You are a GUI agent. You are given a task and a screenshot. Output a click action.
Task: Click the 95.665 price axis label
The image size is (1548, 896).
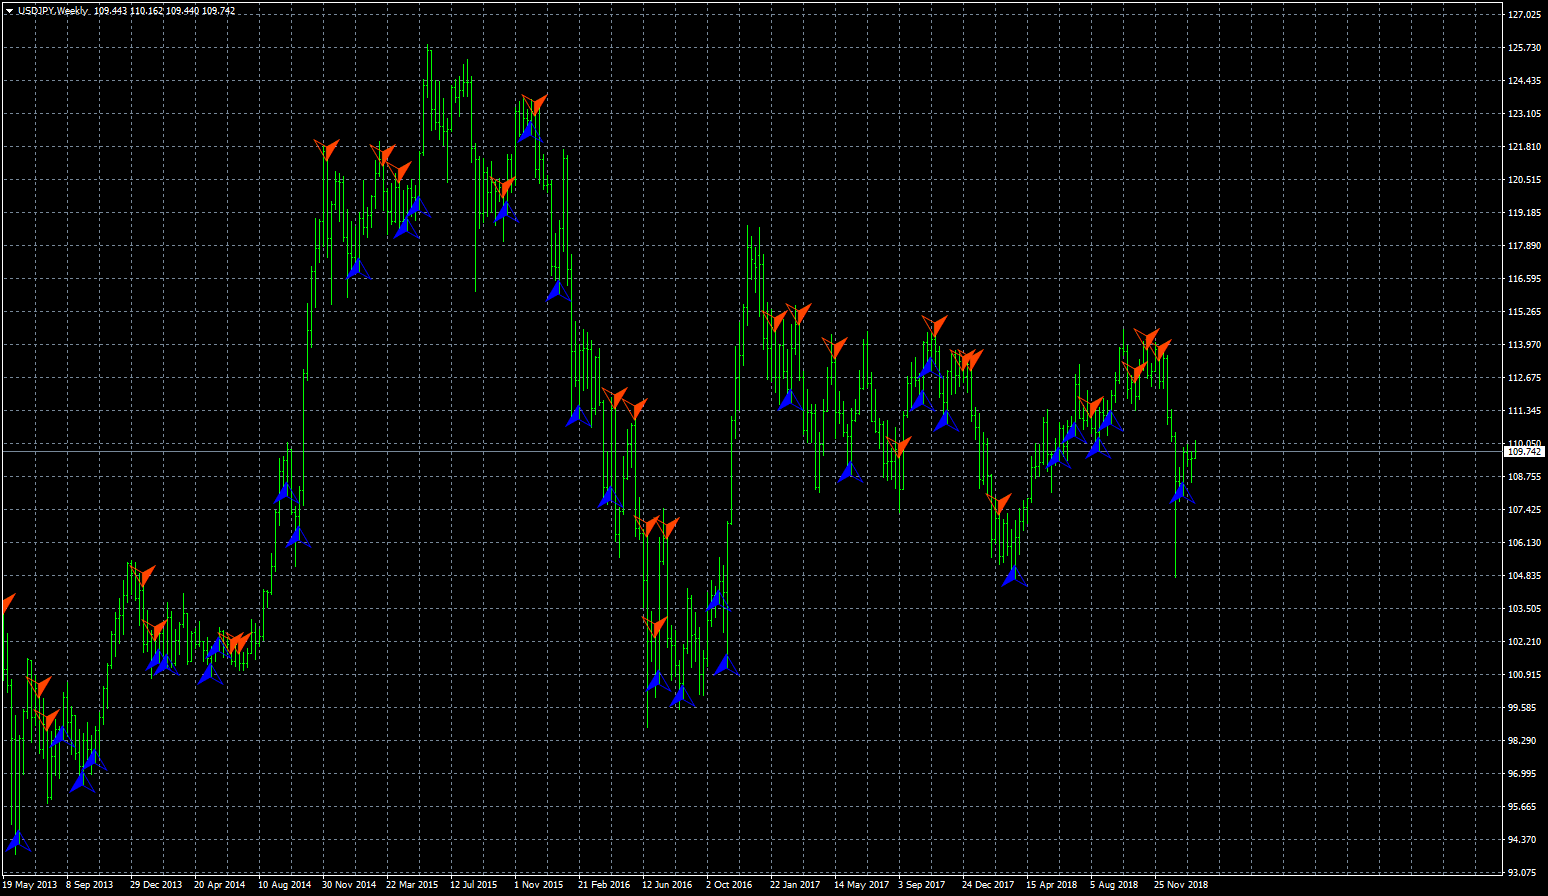(1521, 807)
